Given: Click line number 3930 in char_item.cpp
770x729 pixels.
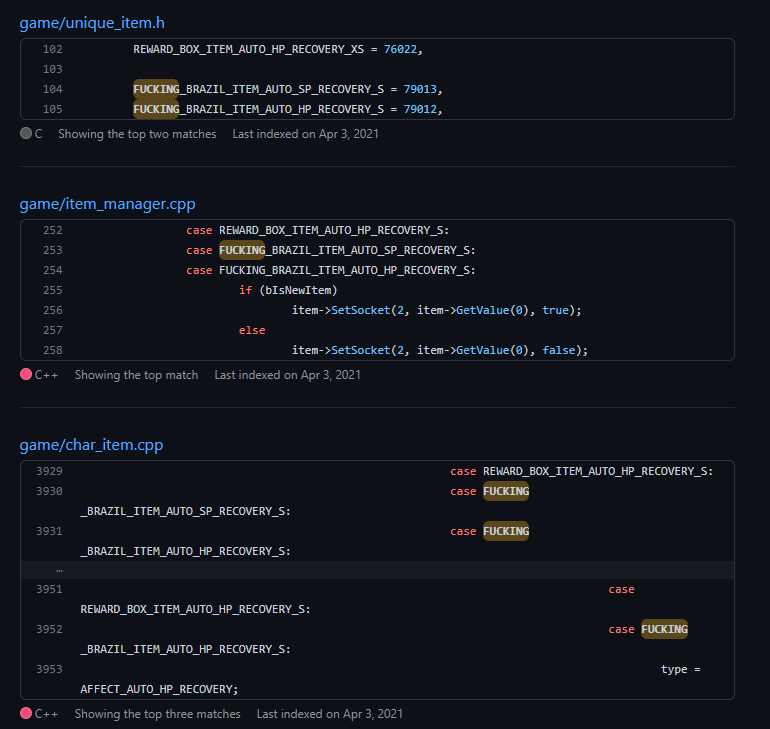Looking at the screenshot, I should point(49,491).
